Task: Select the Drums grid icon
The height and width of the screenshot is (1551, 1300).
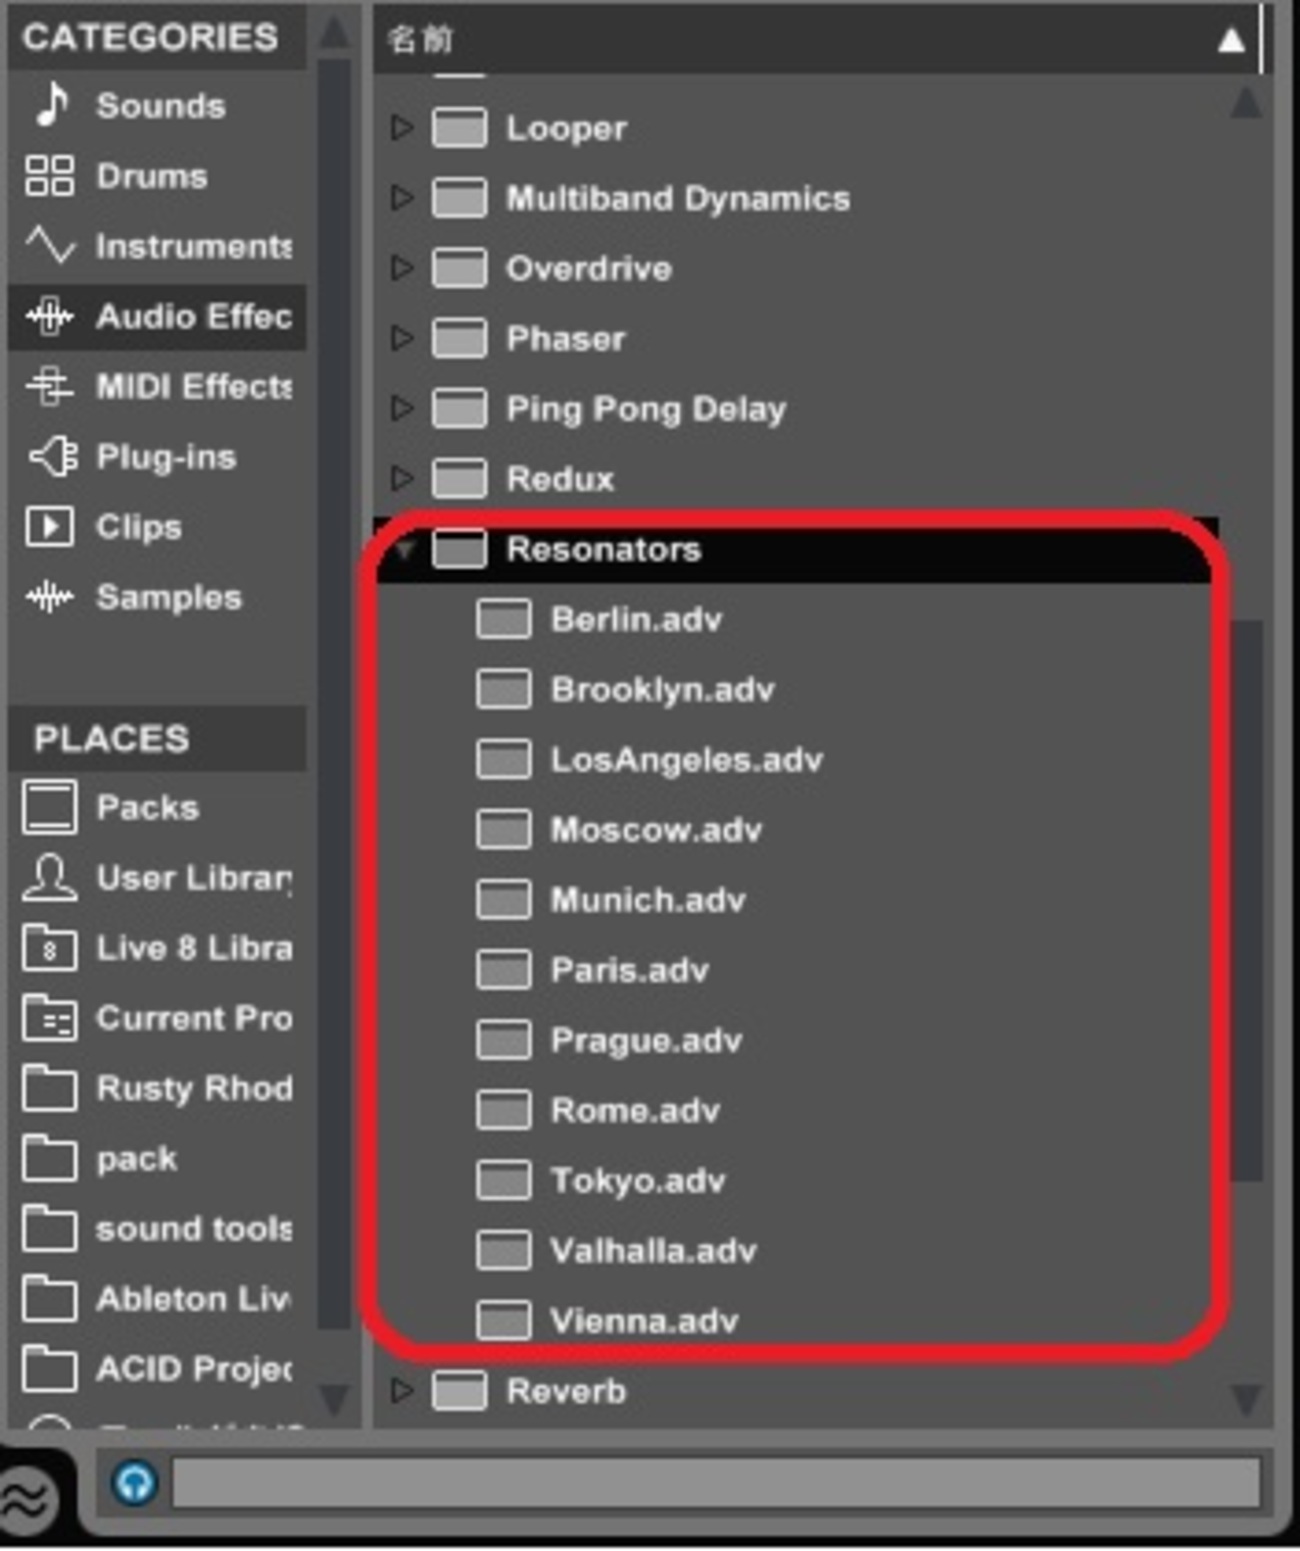Action: tap(49, 176)
